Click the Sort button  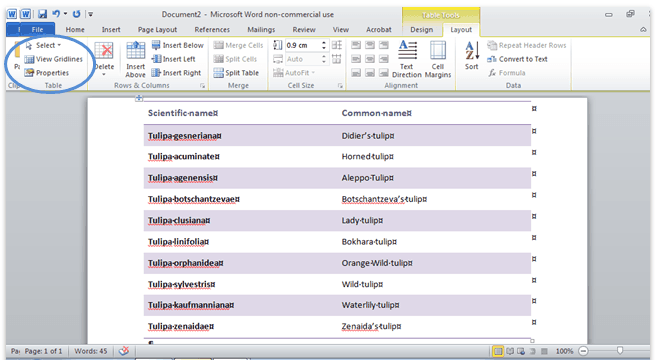tap(471, 56)
